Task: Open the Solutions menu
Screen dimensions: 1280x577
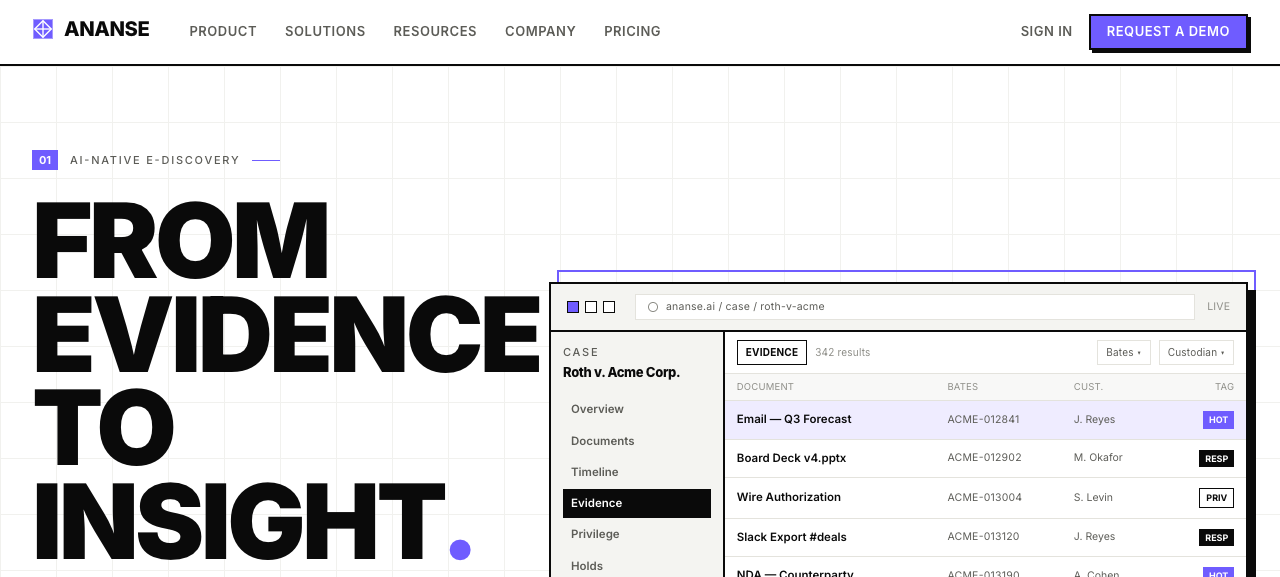Action: [325, 31]
